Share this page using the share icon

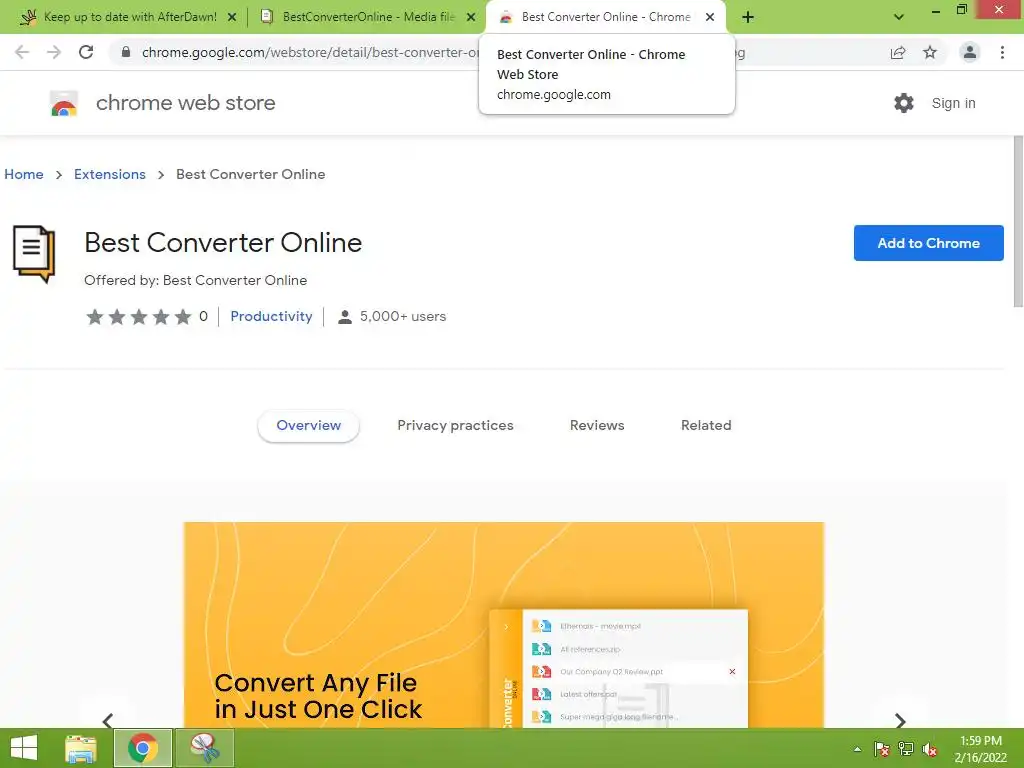click(898, 52)
